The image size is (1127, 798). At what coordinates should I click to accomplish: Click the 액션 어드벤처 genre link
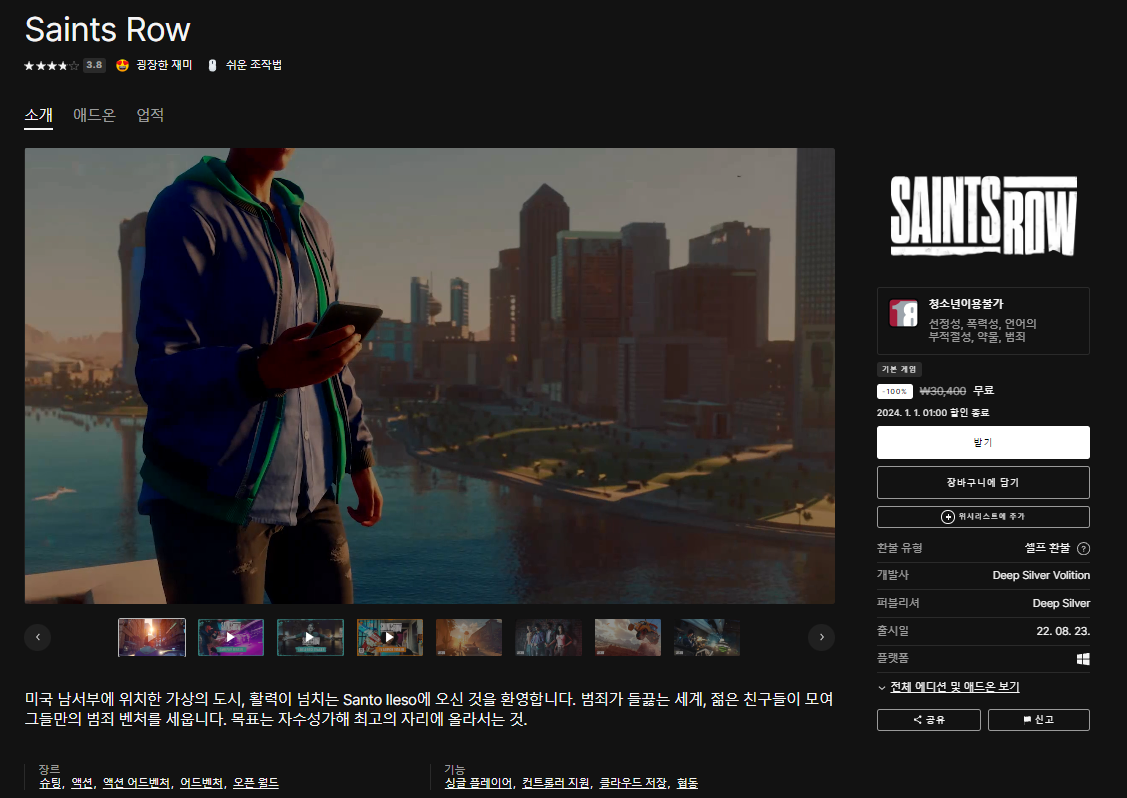pos(136,783)
